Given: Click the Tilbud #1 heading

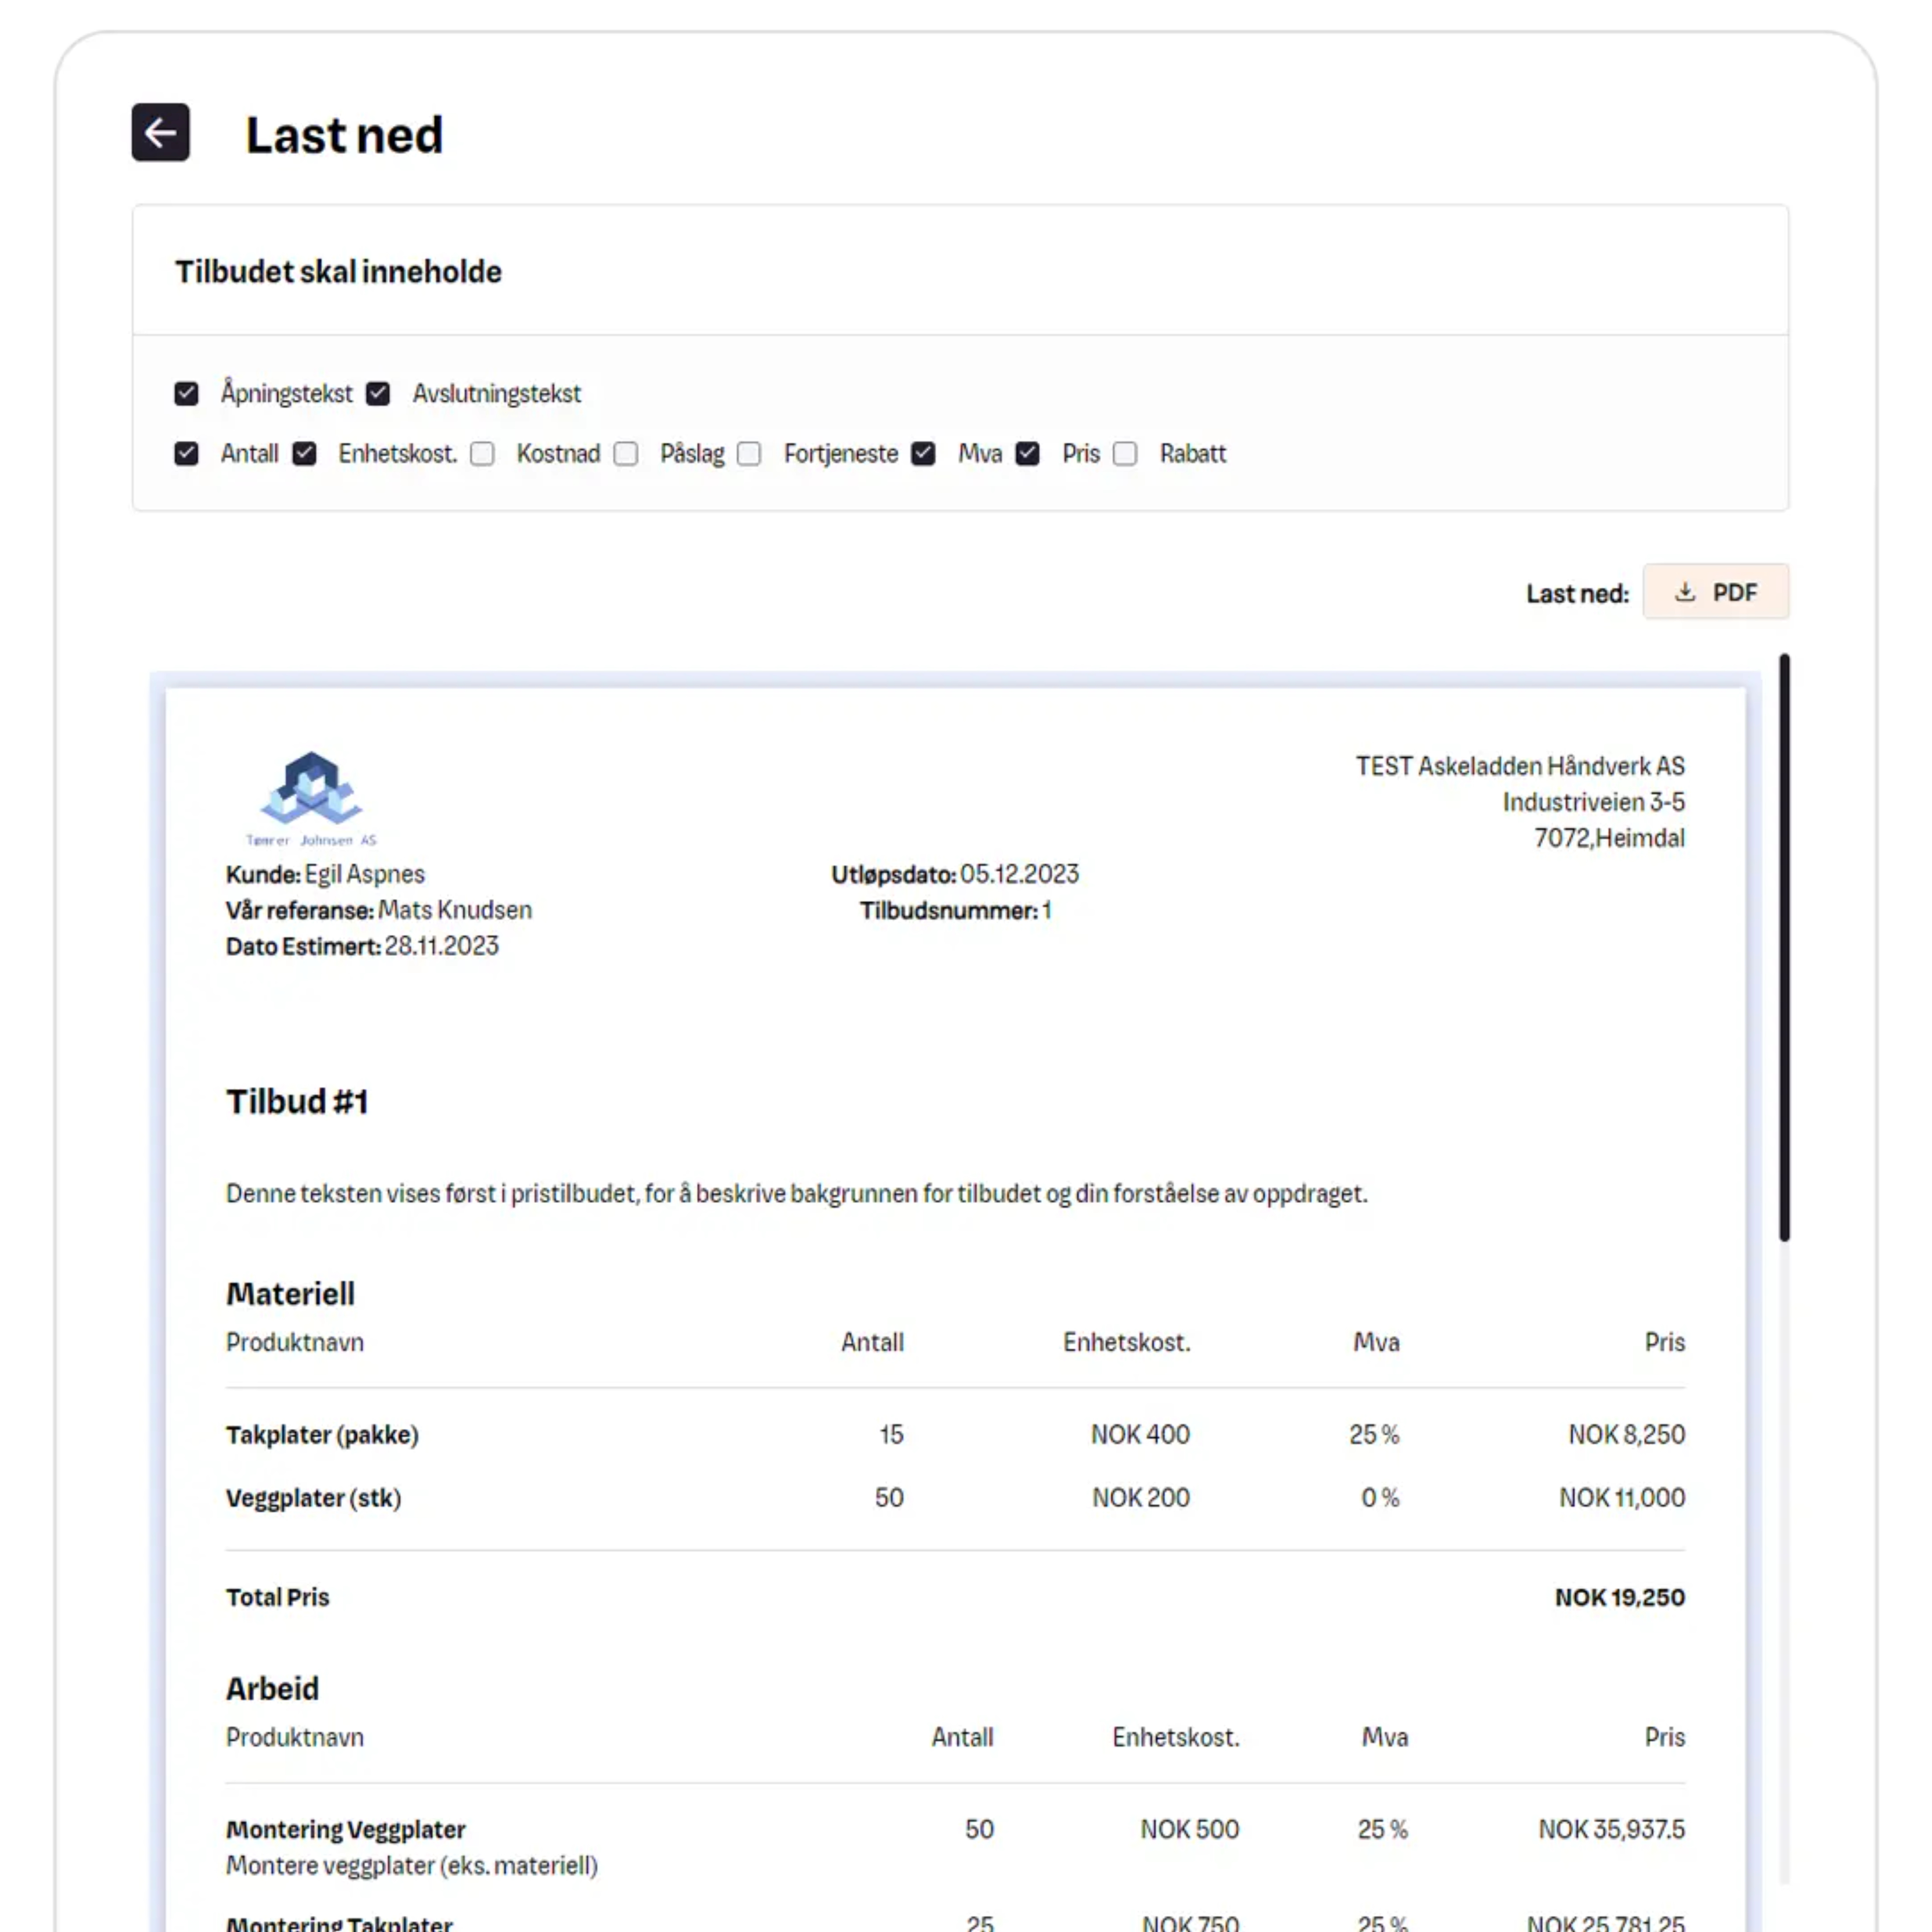Looking at the screenshot, I should (x=297, y=1102).
